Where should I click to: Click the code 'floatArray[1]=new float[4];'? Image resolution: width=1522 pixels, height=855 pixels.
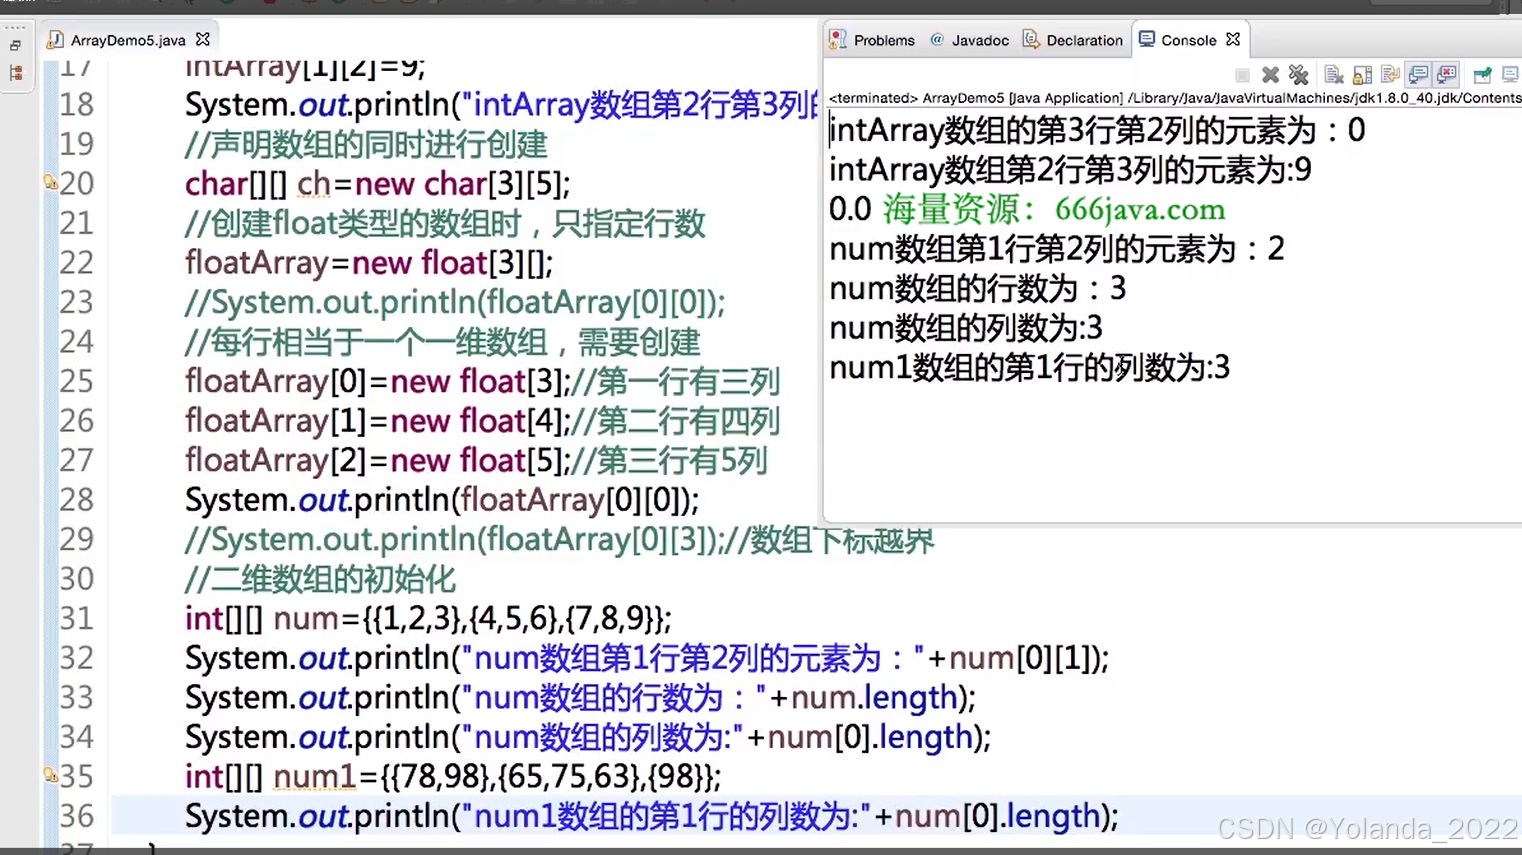(378, 421)
